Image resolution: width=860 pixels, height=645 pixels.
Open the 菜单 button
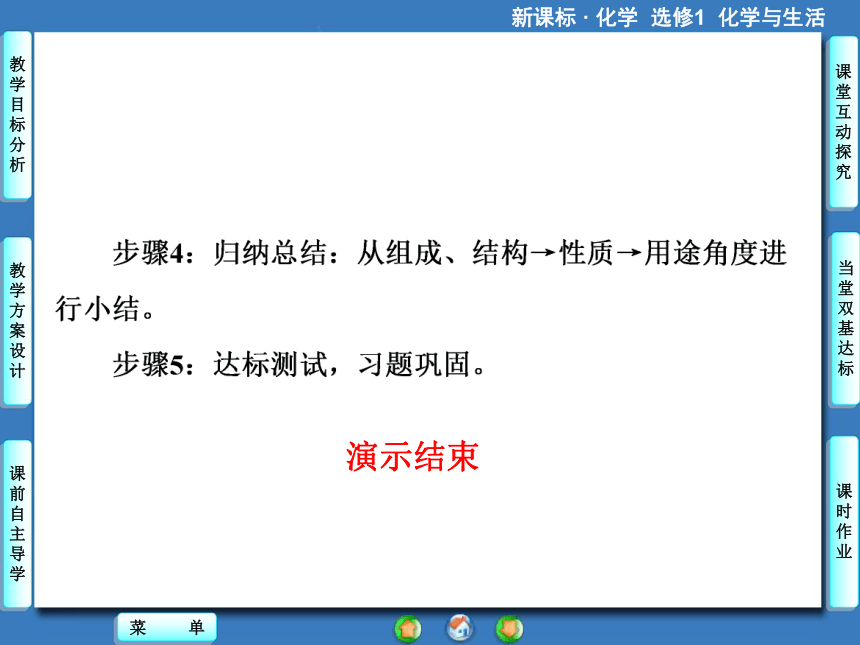167,627
